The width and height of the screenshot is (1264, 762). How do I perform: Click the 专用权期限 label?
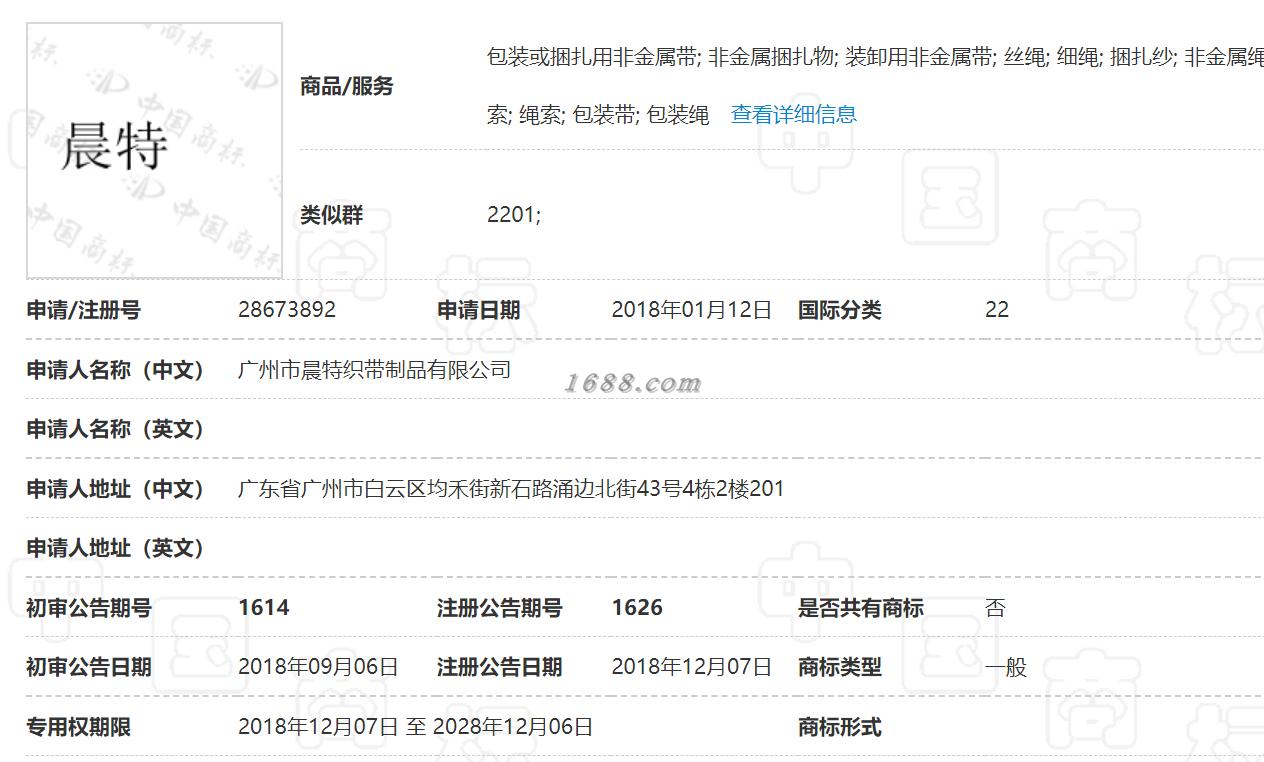click(x=79, y=727)
